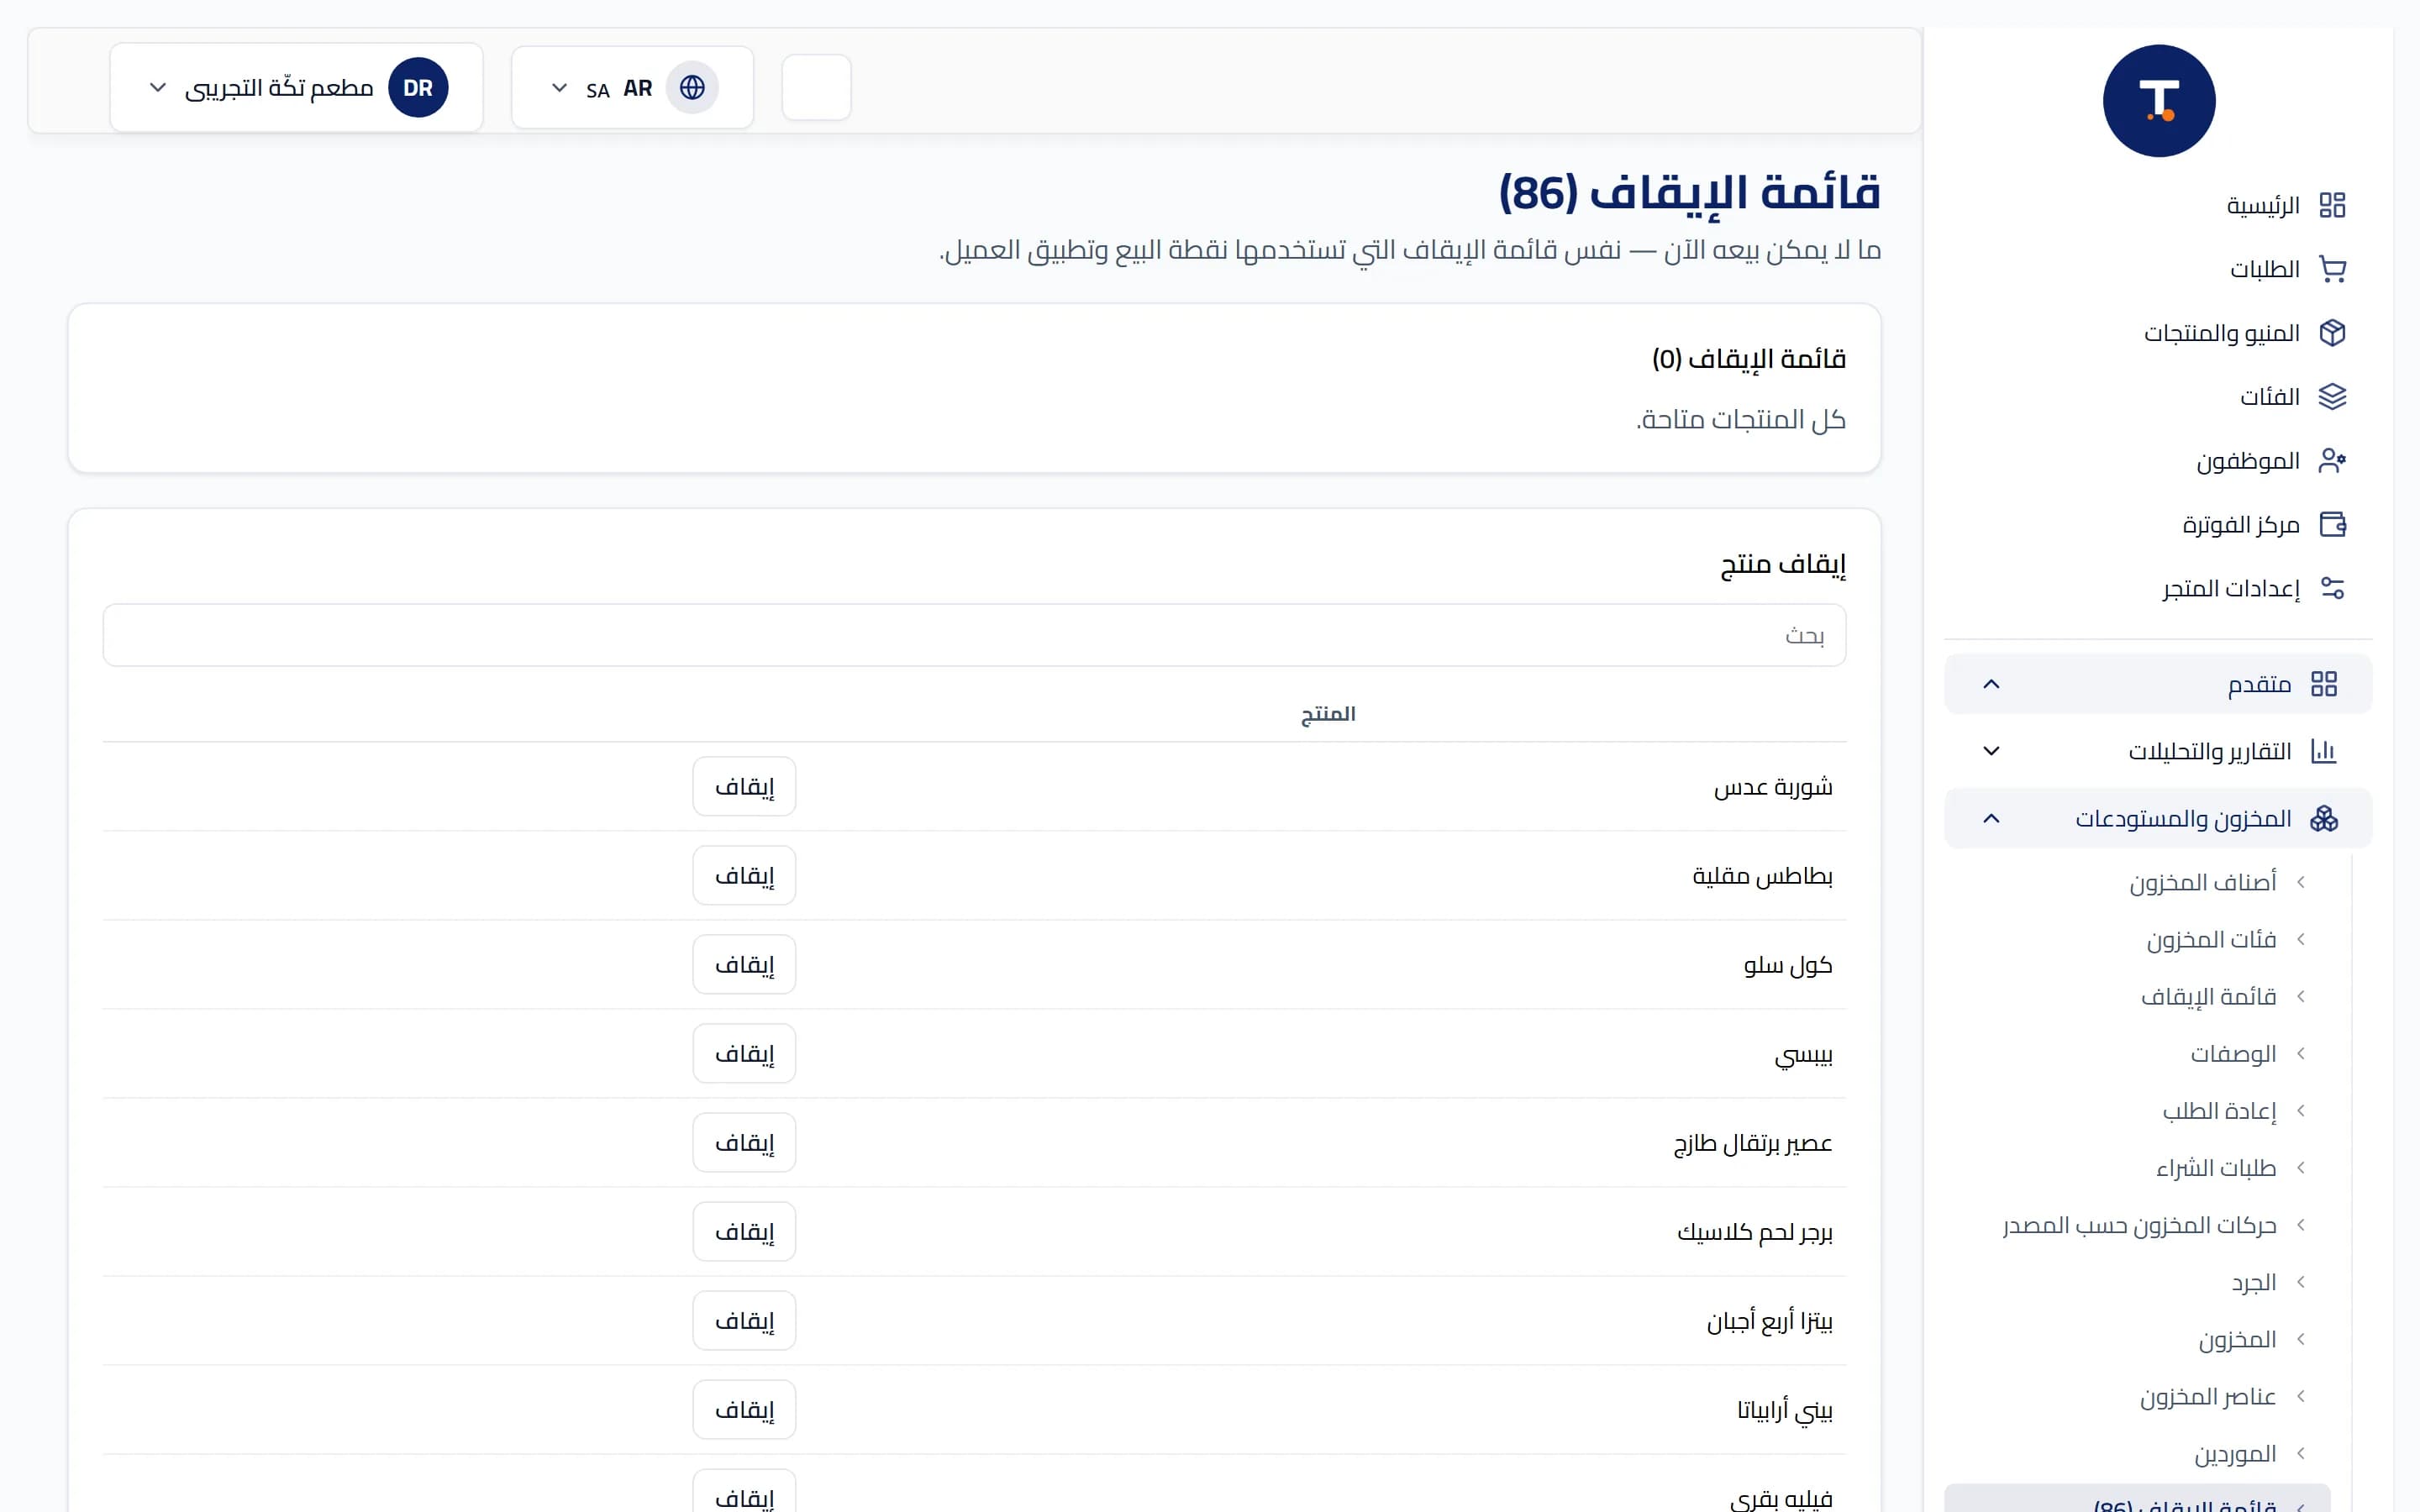Image resolution: width=2420 pixels, height=1512 pixels.
Task: Click the staff icon for الموظفون
Action: point(2332,461)
